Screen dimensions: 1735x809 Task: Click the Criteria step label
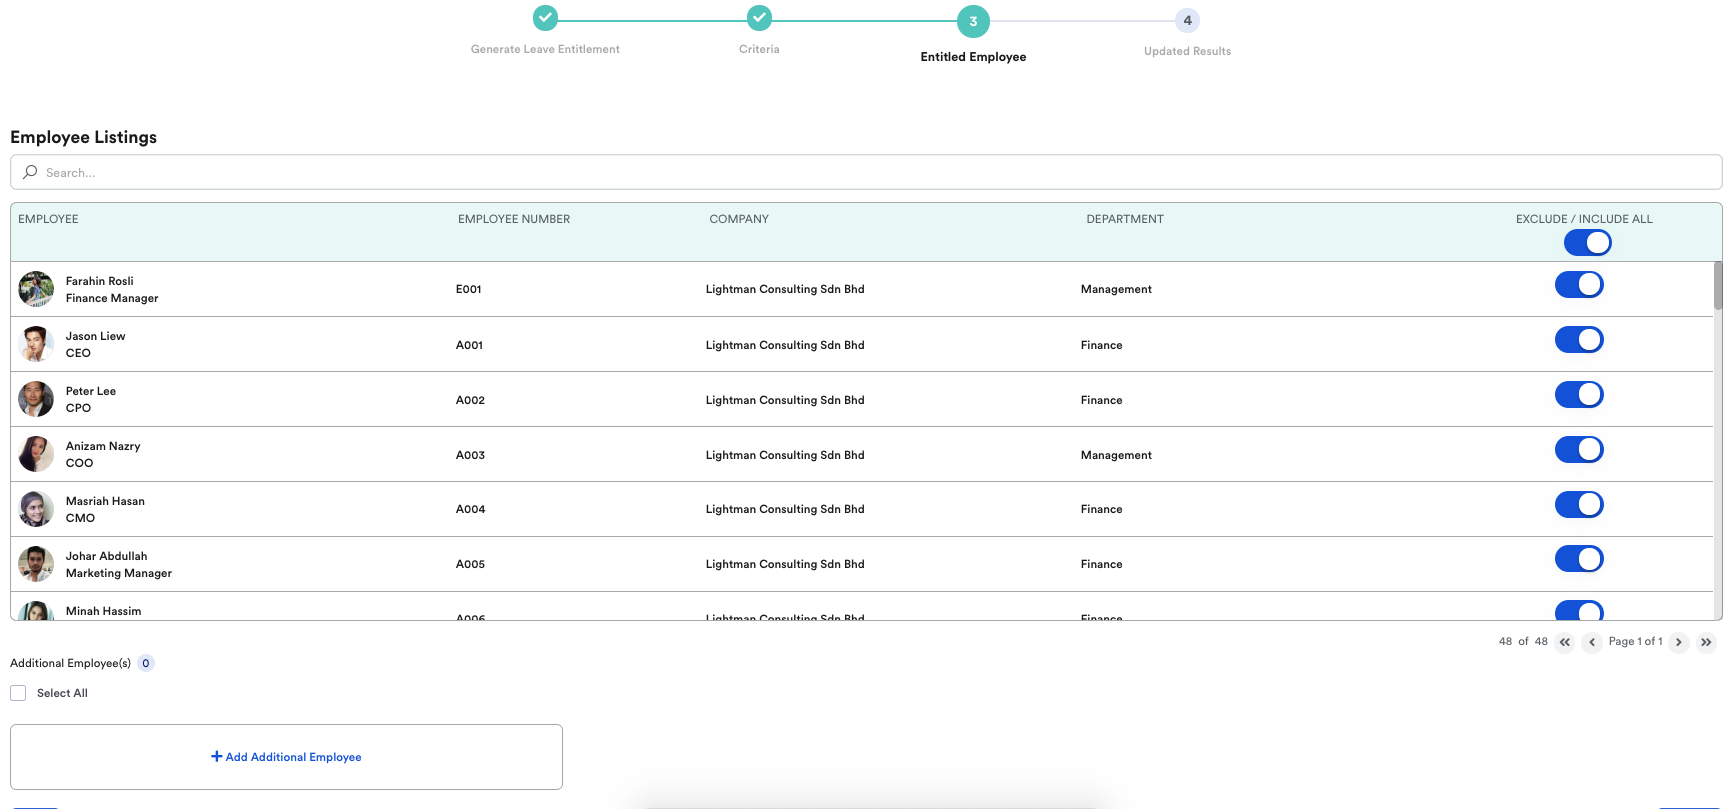759,49
